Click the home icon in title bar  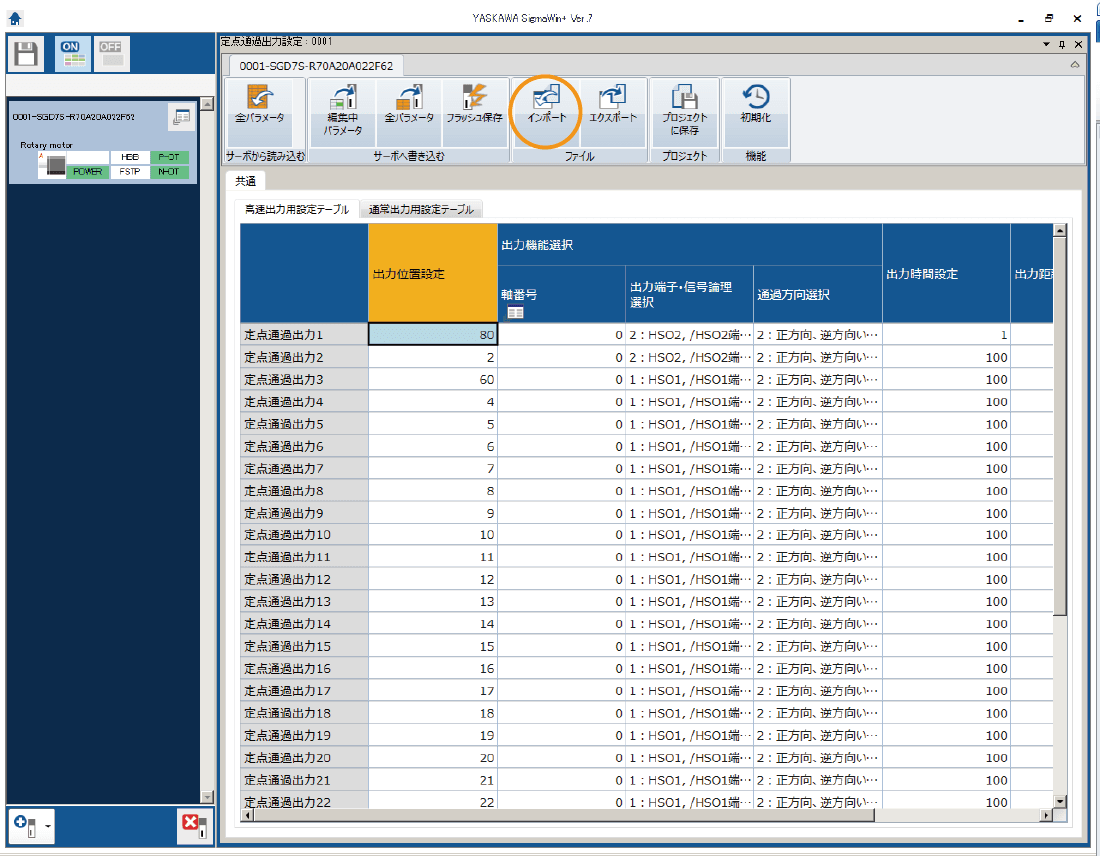coord(15,18)
